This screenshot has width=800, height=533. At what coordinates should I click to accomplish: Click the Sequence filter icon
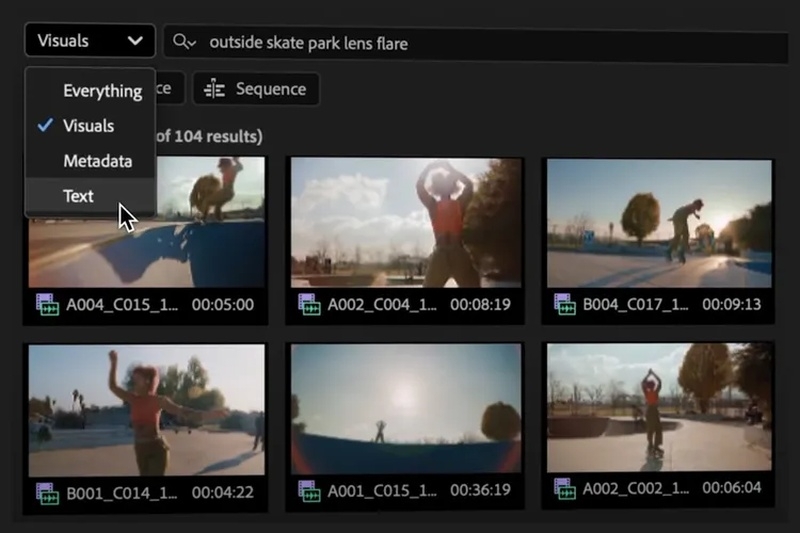pyautogui.click(x=214, y=89)
